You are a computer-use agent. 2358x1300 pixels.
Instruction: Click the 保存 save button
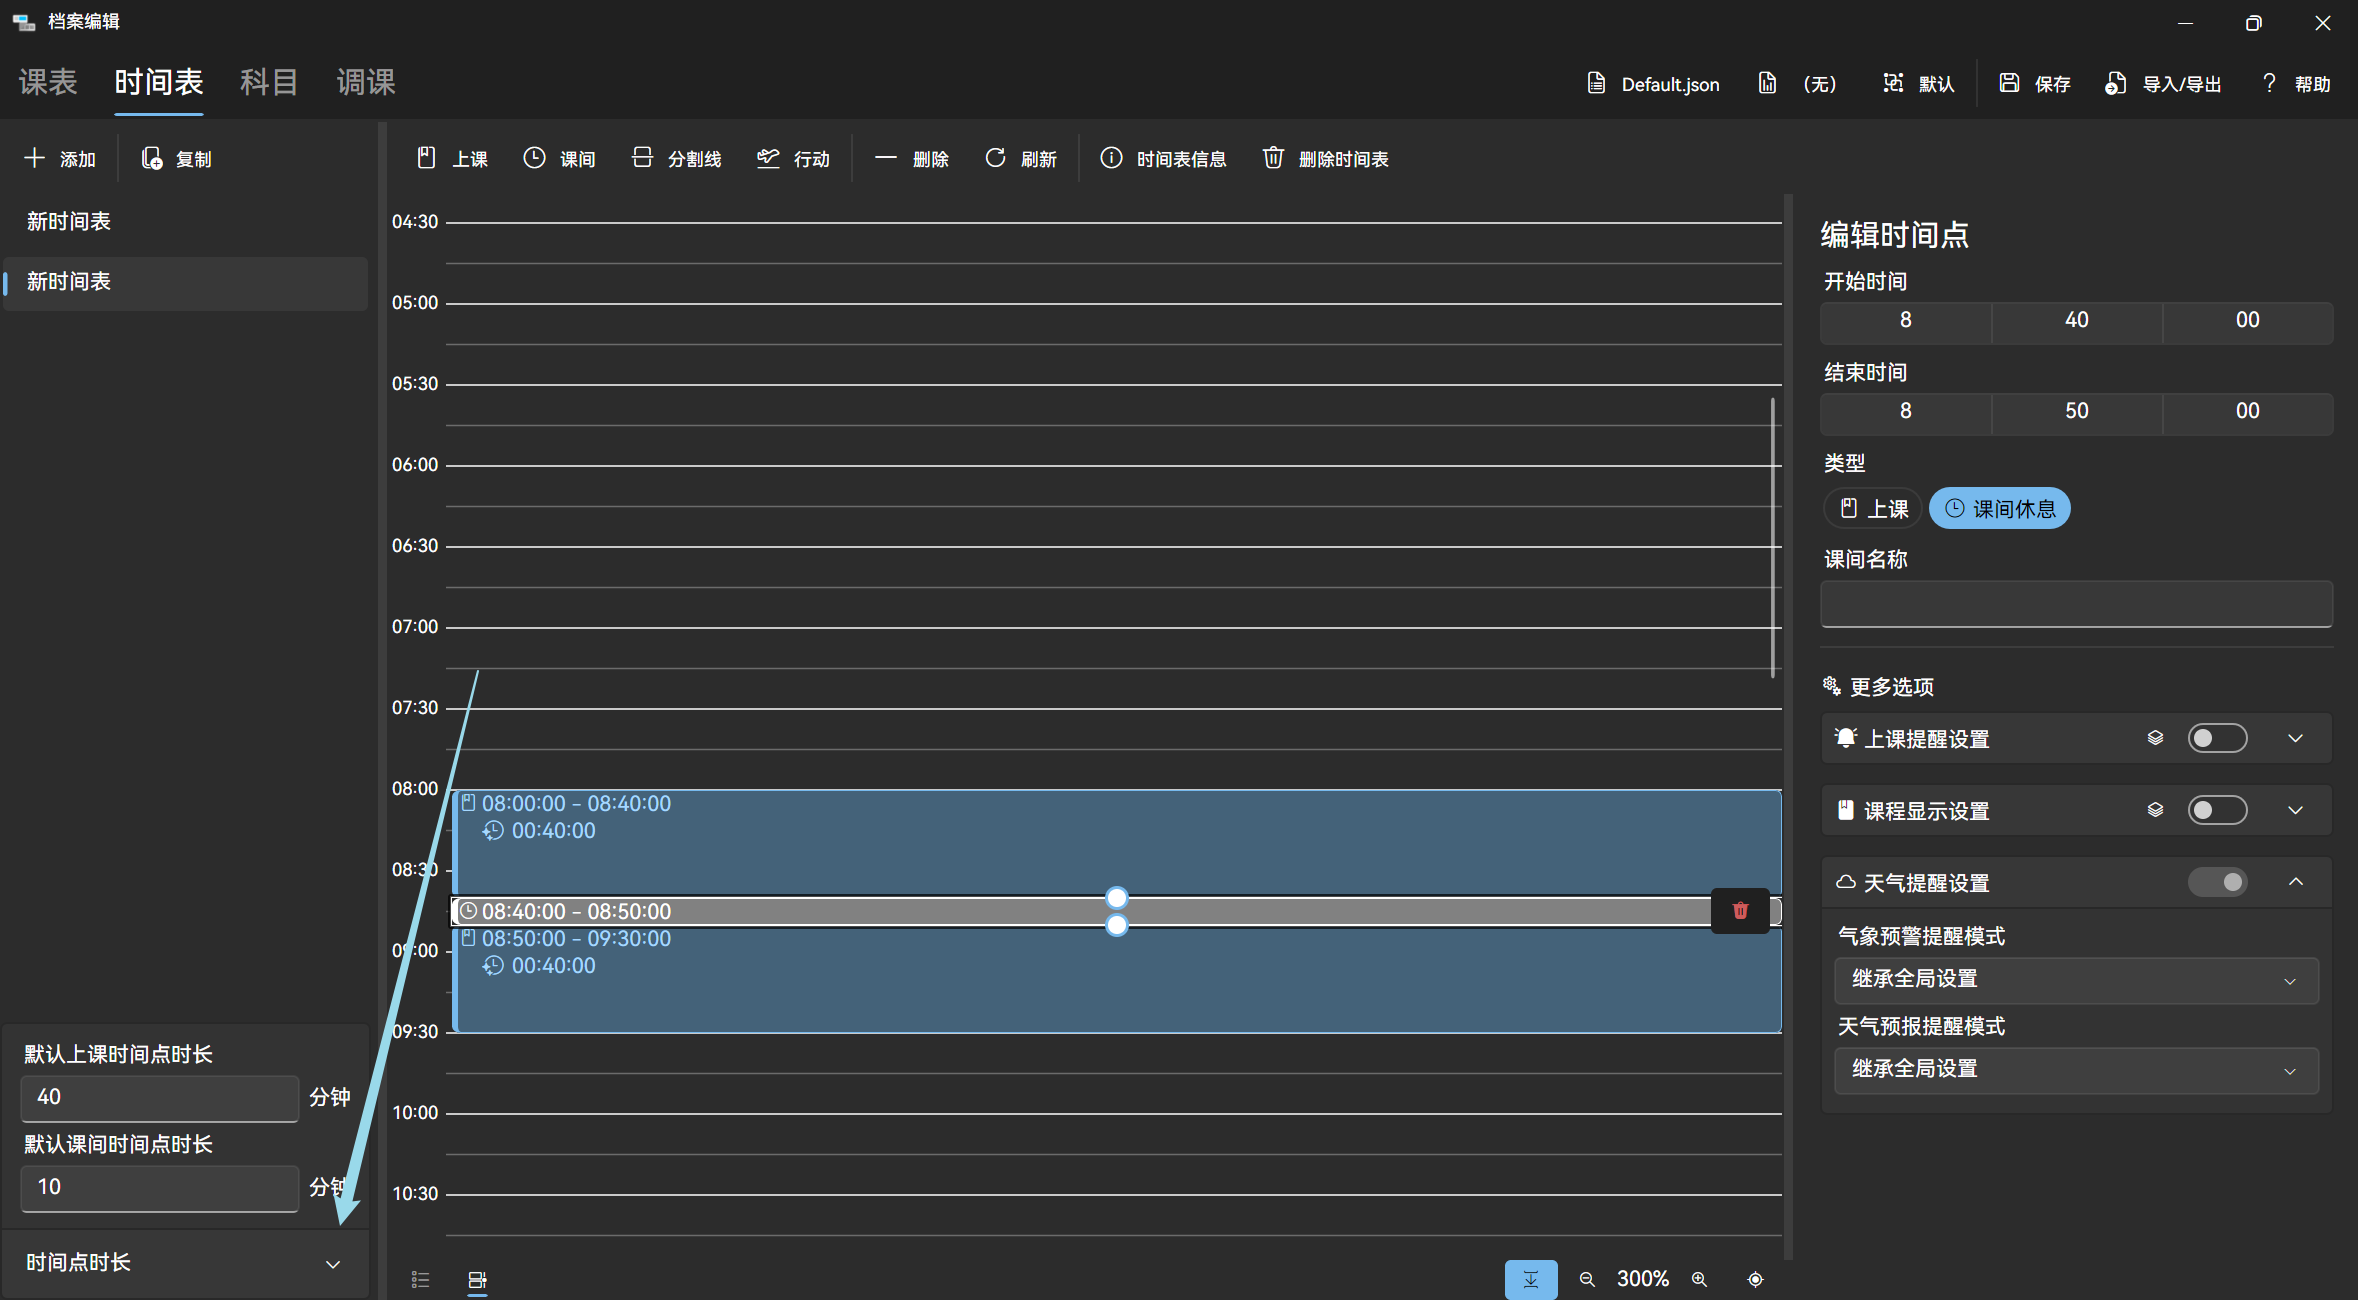(x=2035, y=84)
